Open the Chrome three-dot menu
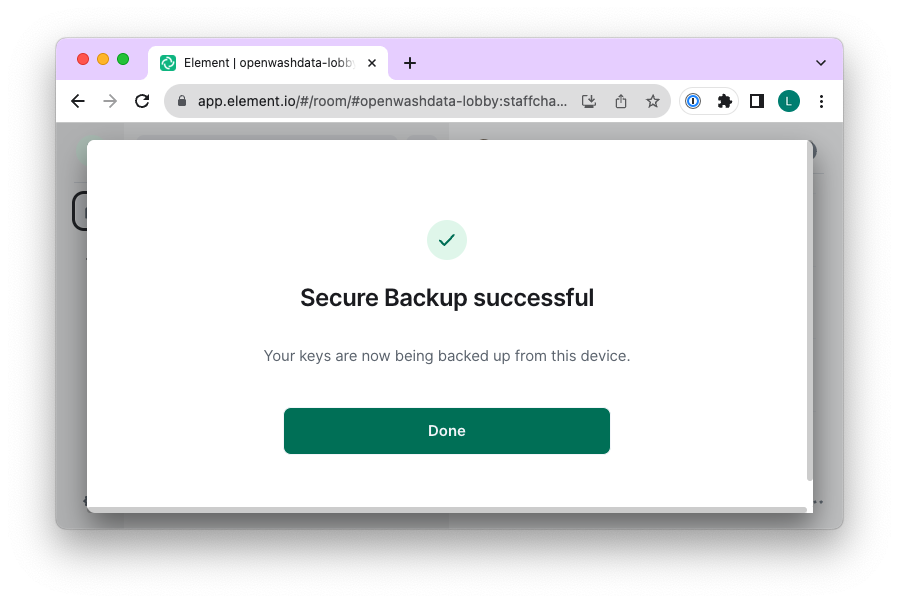 coord(821,101)
